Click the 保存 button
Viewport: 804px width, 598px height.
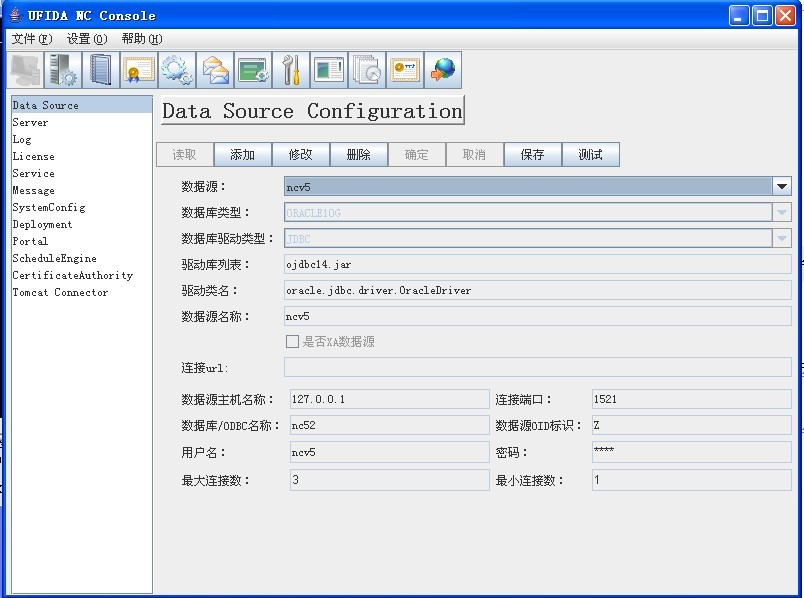tap(532, 154)
